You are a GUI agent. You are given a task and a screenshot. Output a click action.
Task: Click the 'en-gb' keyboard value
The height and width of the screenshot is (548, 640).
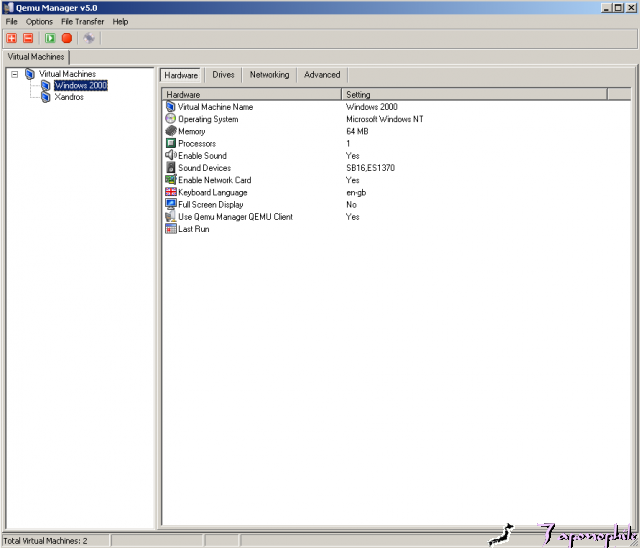(x=356, y=192)
